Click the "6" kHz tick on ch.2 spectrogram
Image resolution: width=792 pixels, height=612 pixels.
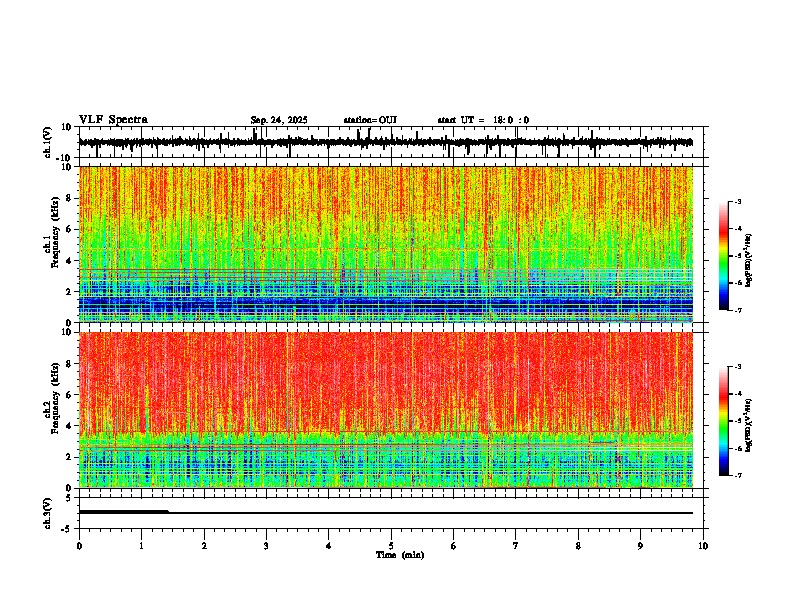(69, 395)
